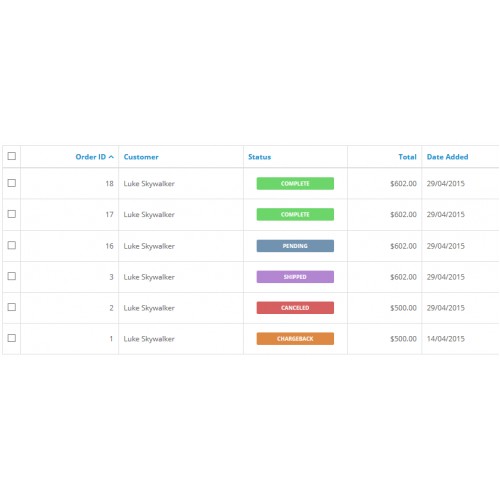Viewport: 500px width, 500px height.
Task: Check the box for order 18
Action: coord(12,183)
